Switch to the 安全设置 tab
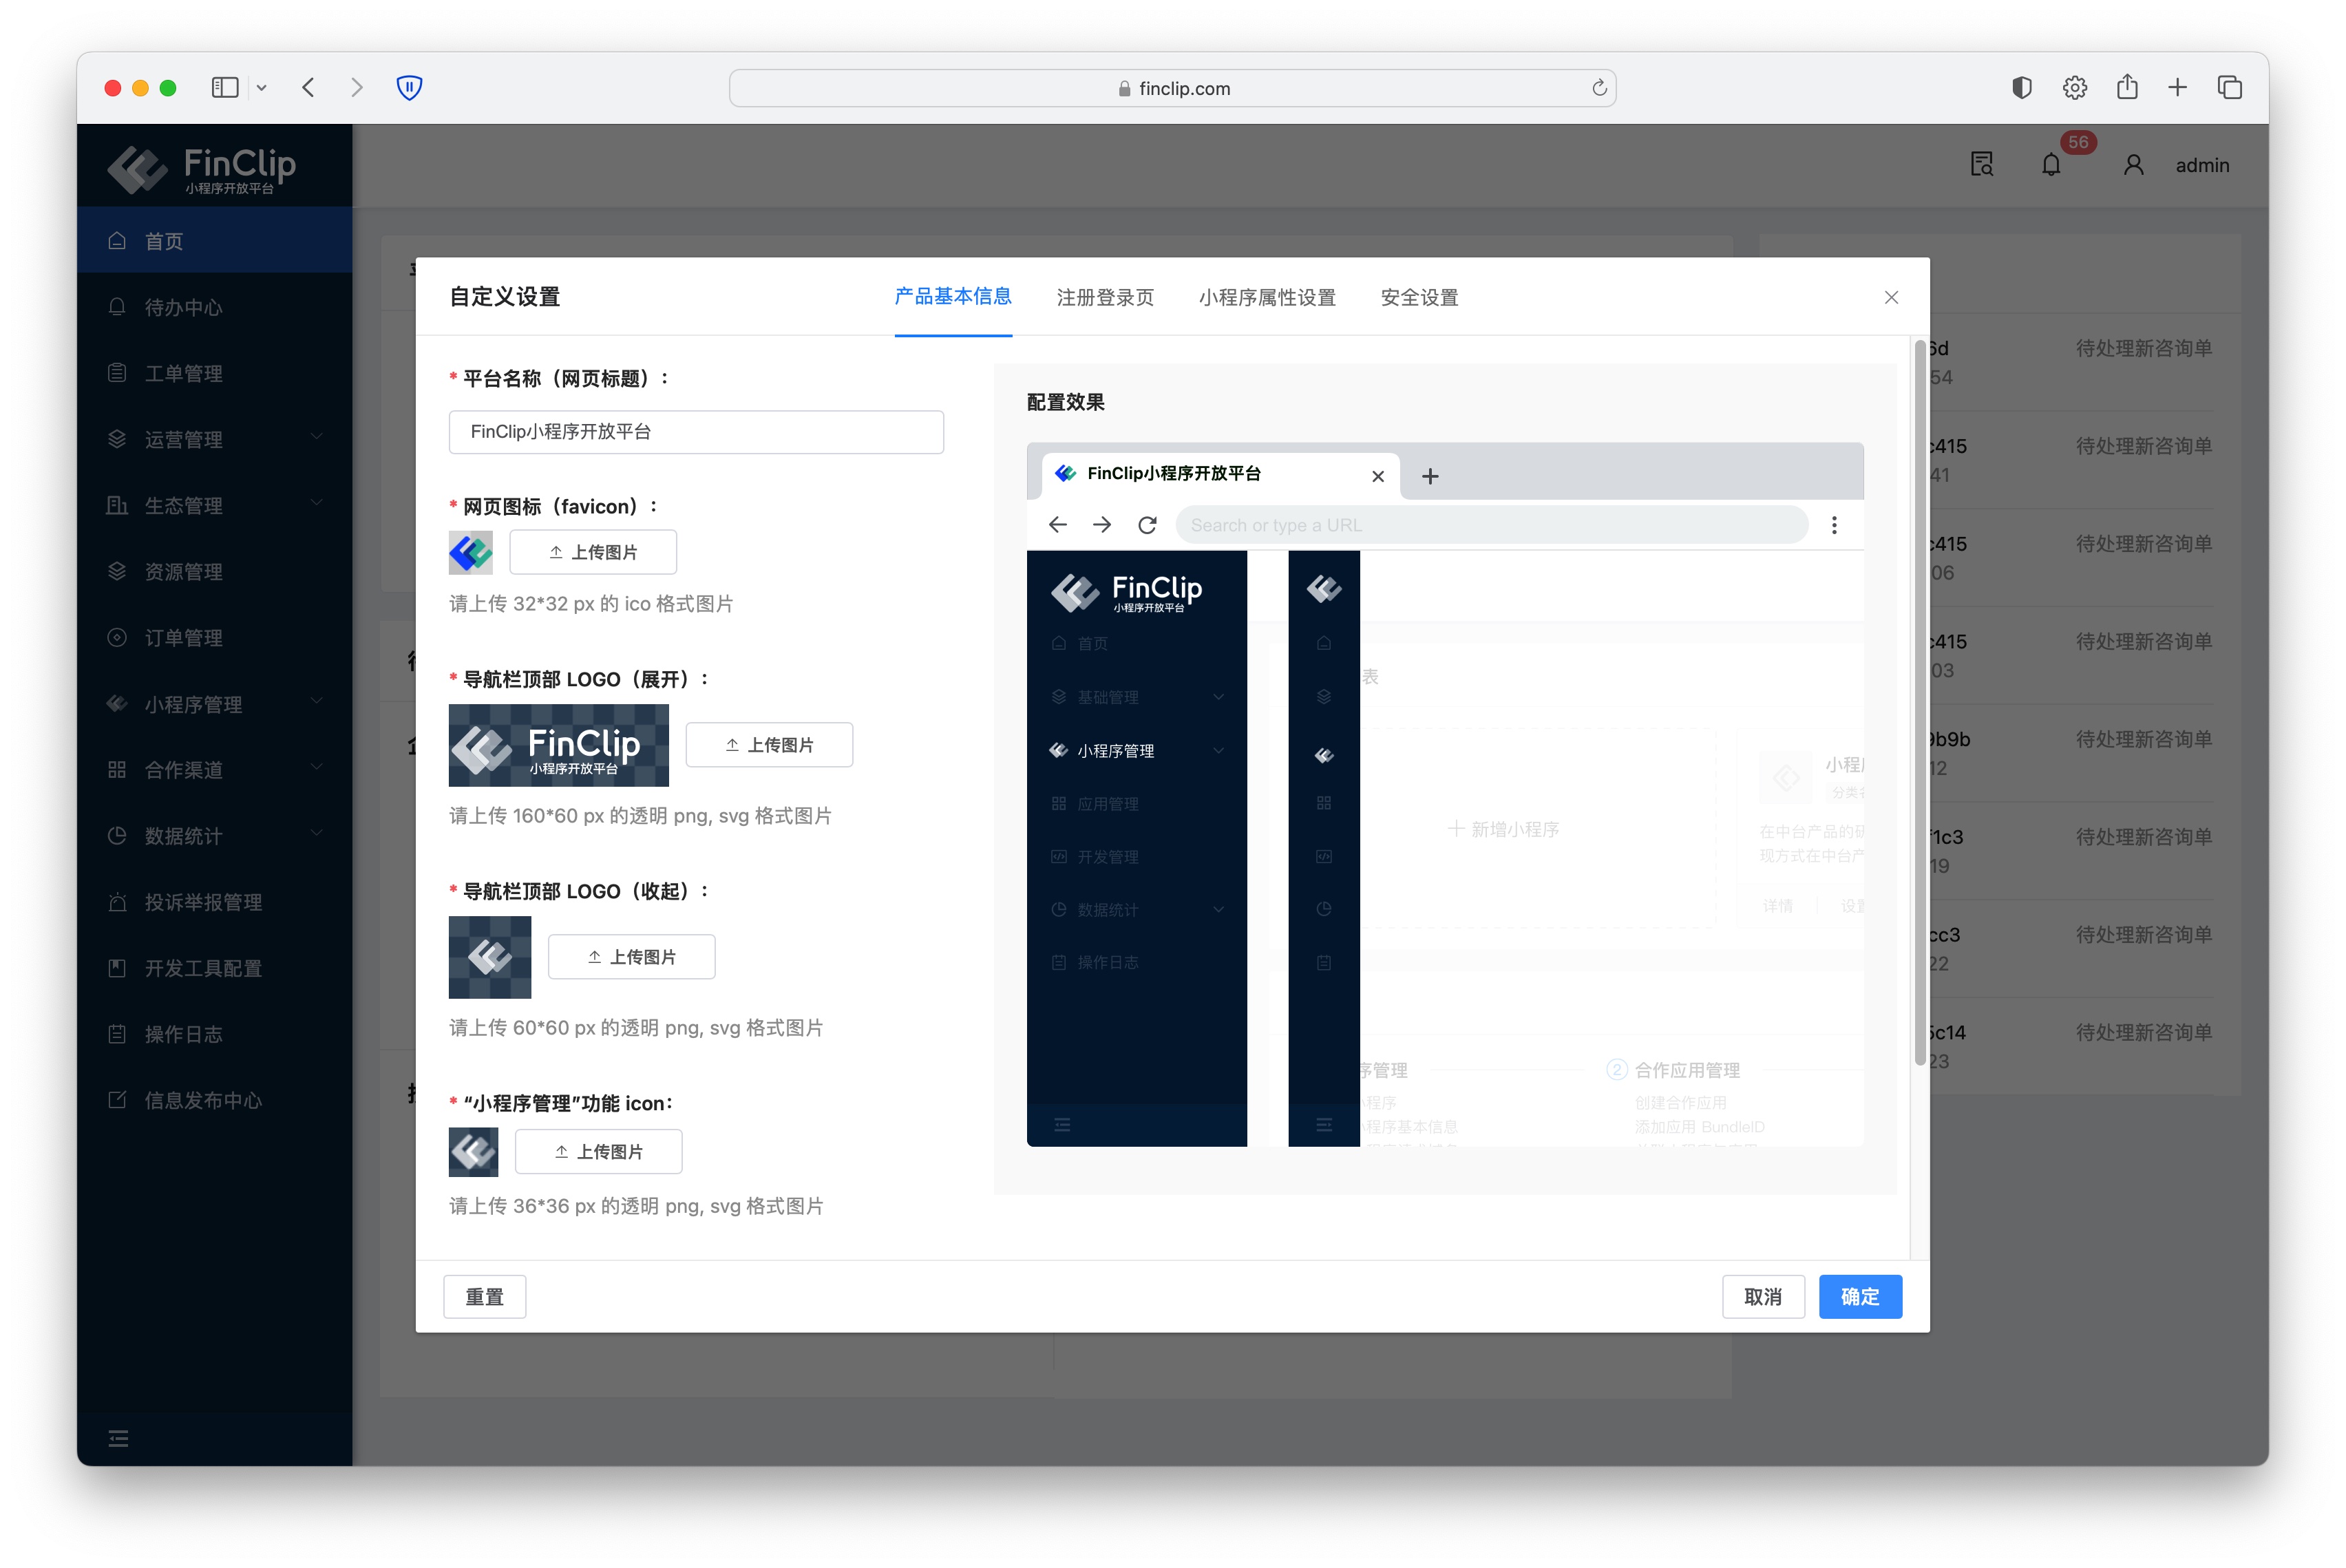 click(1419, 297)
